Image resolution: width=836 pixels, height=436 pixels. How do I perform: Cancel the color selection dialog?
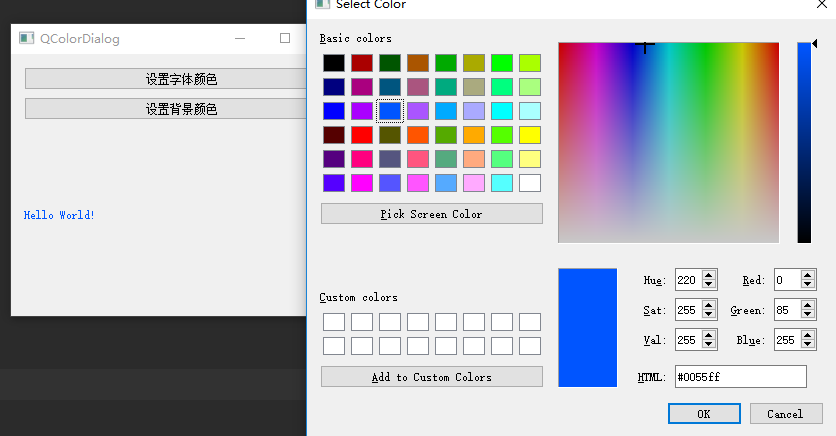click(784, 414)
